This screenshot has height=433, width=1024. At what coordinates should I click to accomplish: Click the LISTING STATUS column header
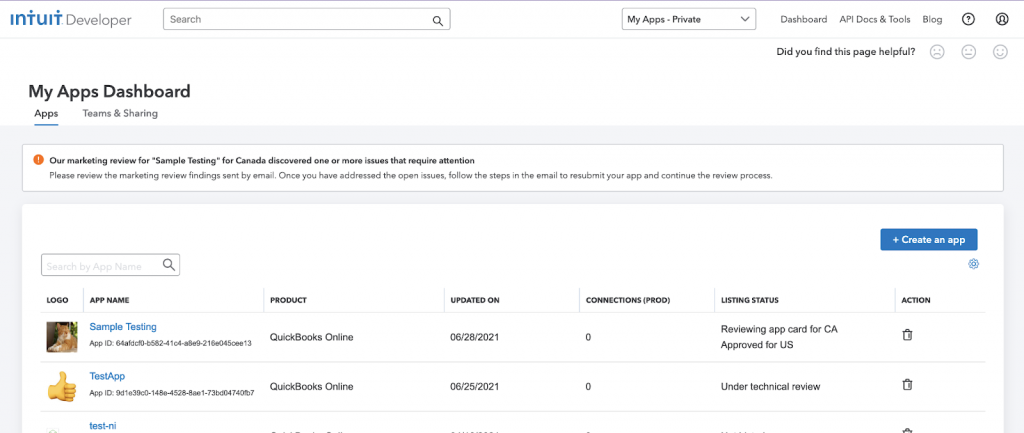point(750,300)
